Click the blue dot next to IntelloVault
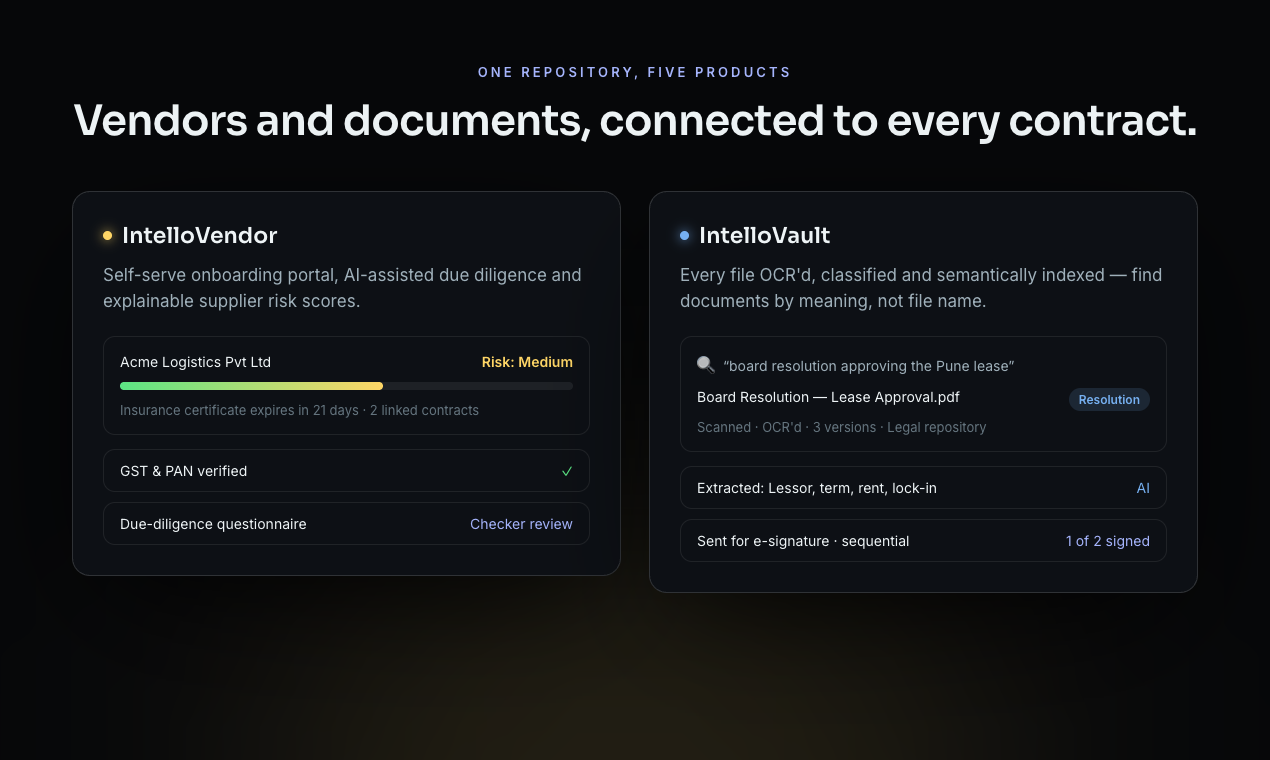 (684, 236)
